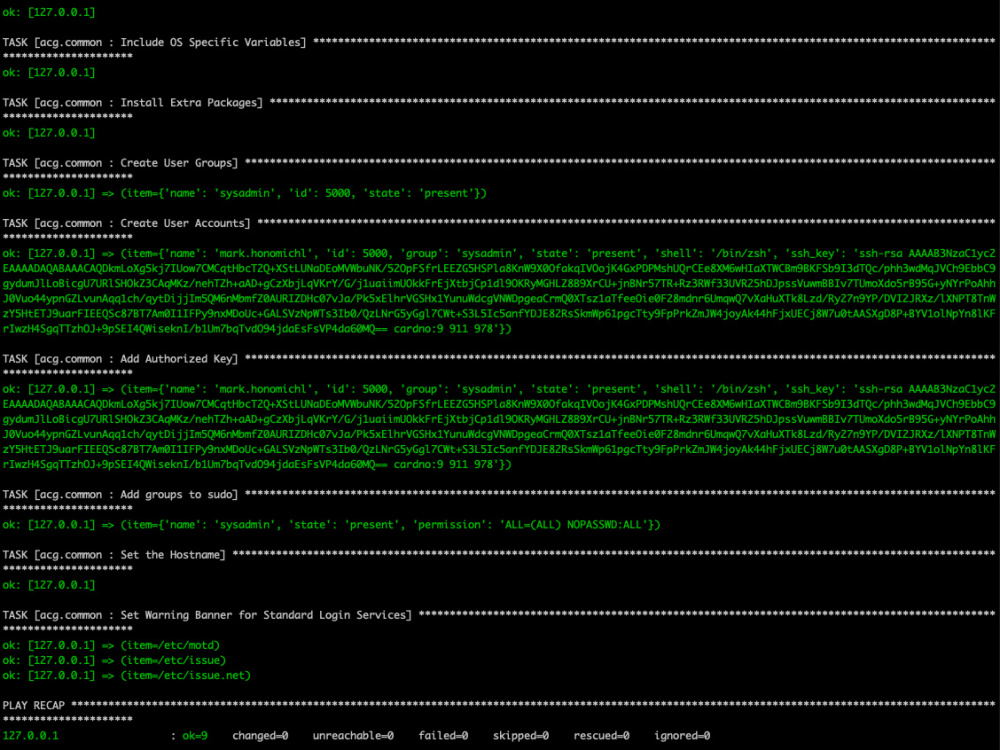Click the 'changed=0' recap value

pos(260,735)
